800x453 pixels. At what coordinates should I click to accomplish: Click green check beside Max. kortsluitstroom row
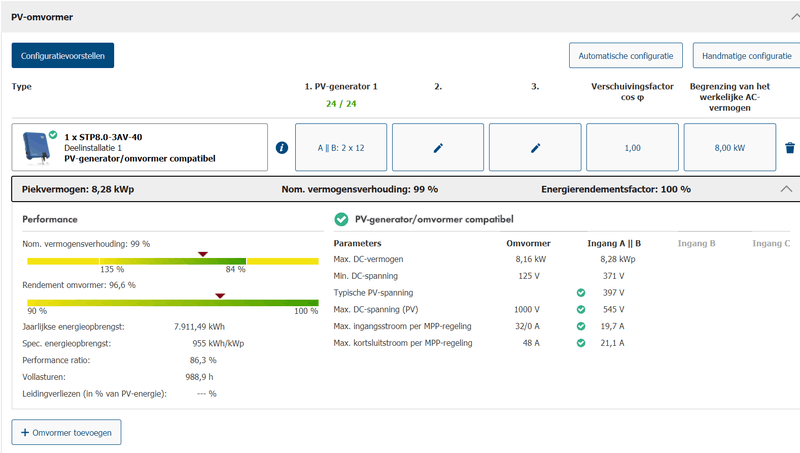coord(580,343)
